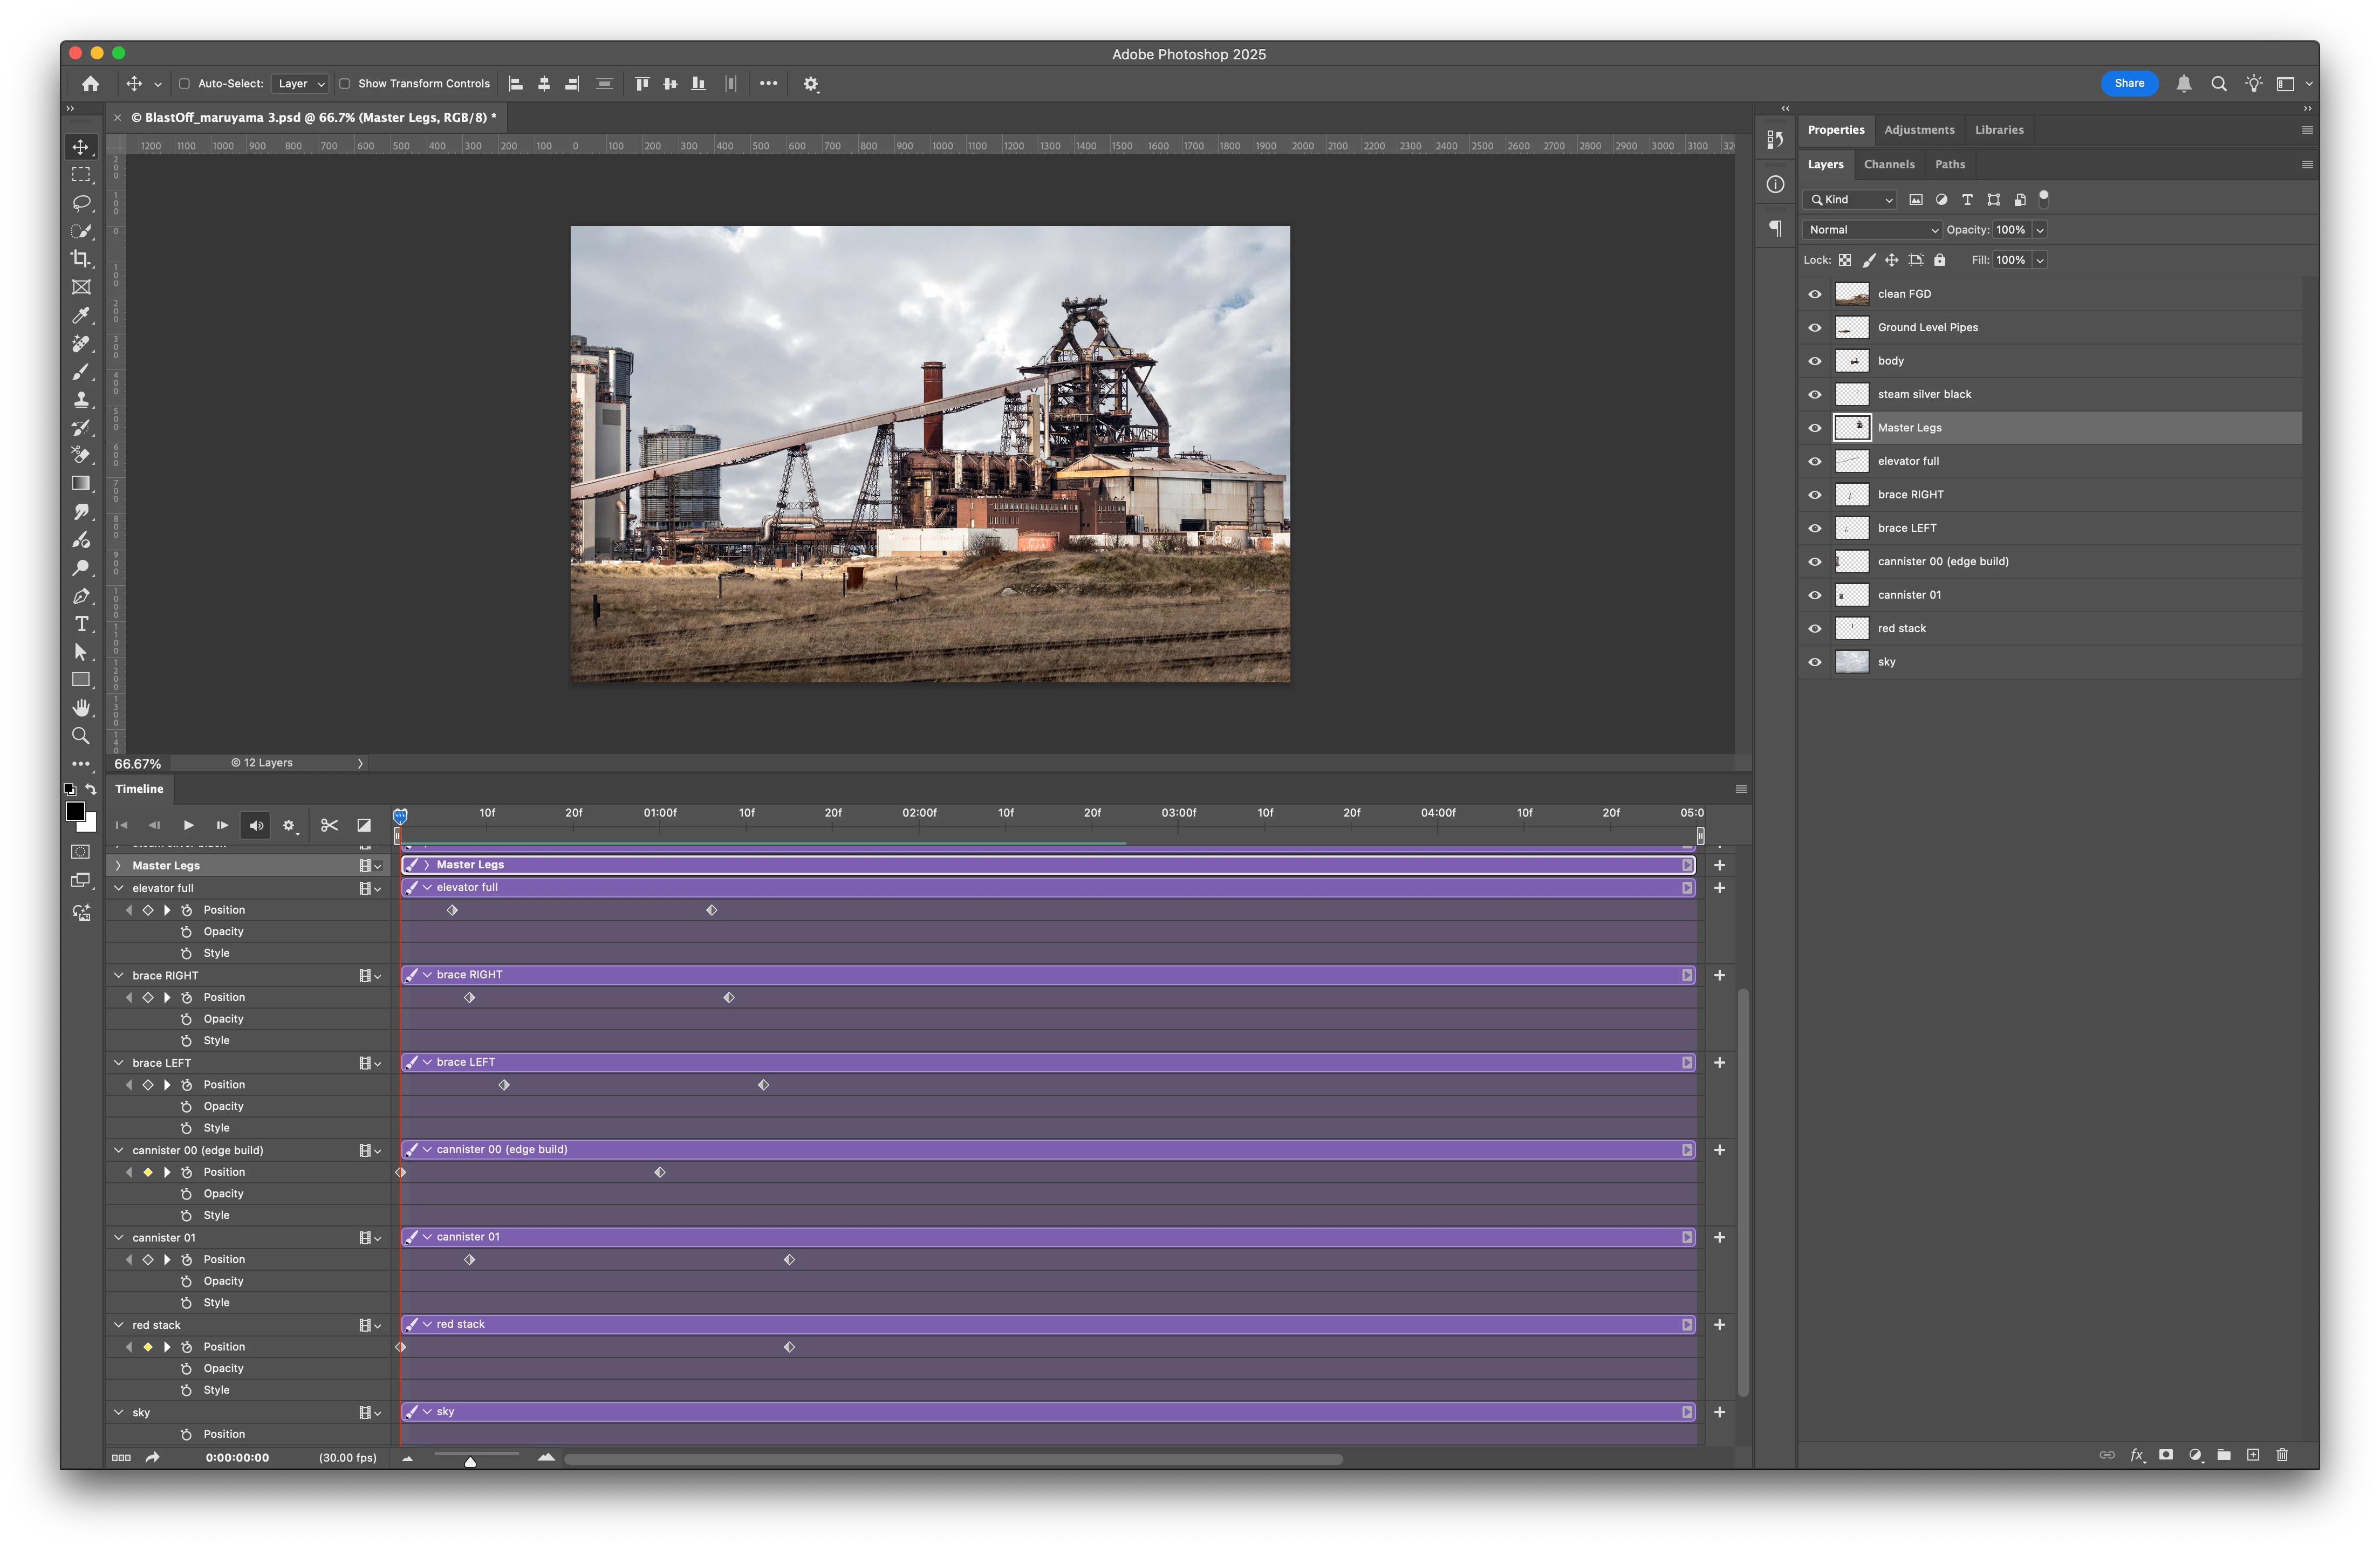Viewport: 2380px width, 1549px height.
Task: Select the Lasso tool
Action: 81,203
